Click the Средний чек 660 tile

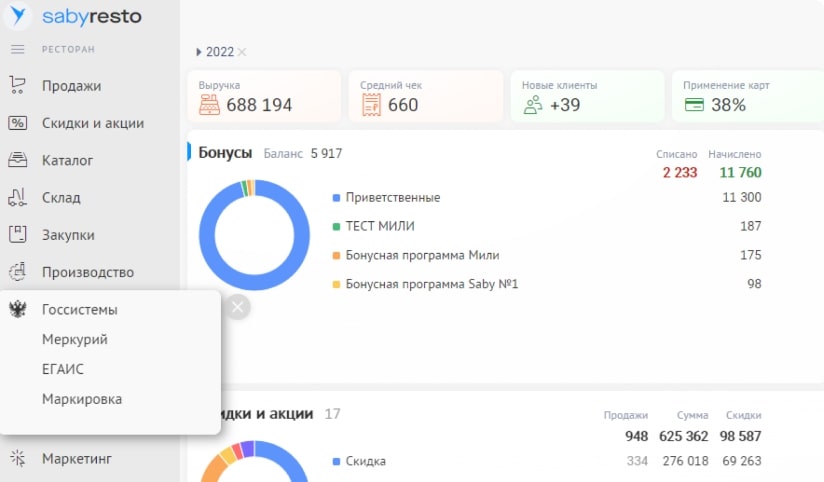(x=425, y=96)
